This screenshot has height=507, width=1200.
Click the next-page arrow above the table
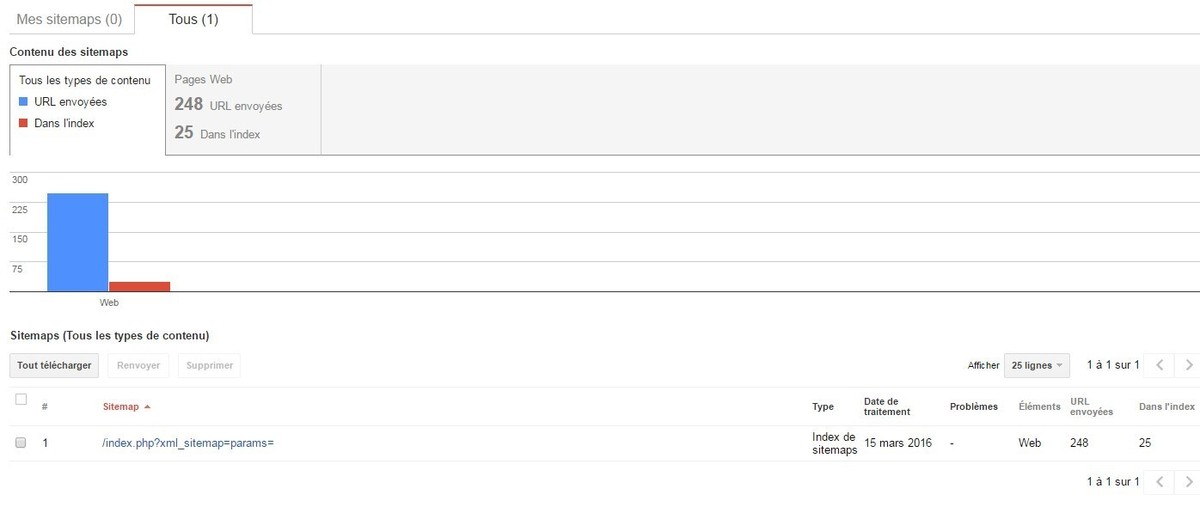(x=1189, y=365)
